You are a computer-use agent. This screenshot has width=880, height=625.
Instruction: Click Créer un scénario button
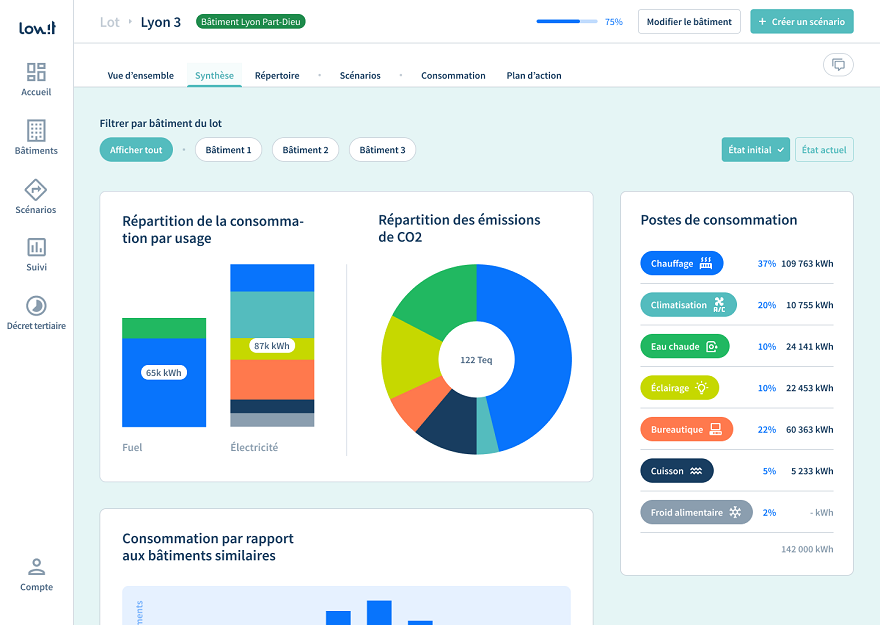802,22
